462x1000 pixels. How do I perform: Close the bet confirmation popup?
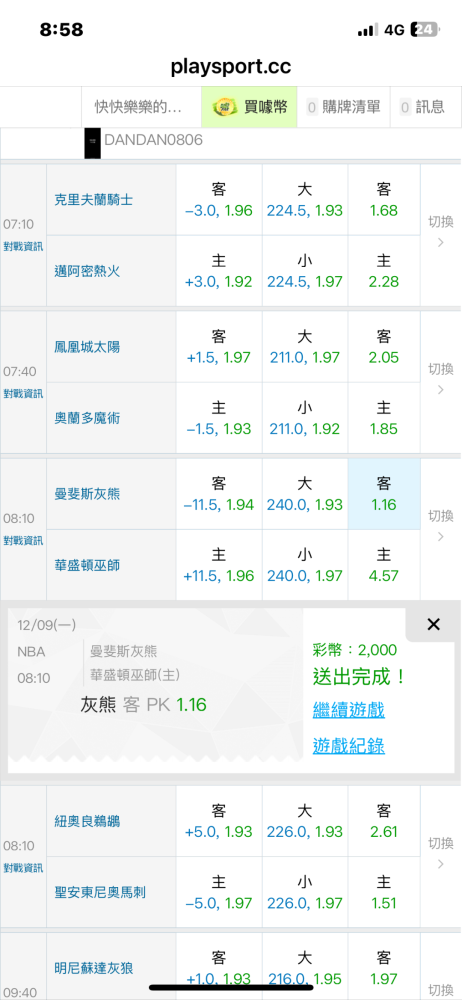click(433, 624)
